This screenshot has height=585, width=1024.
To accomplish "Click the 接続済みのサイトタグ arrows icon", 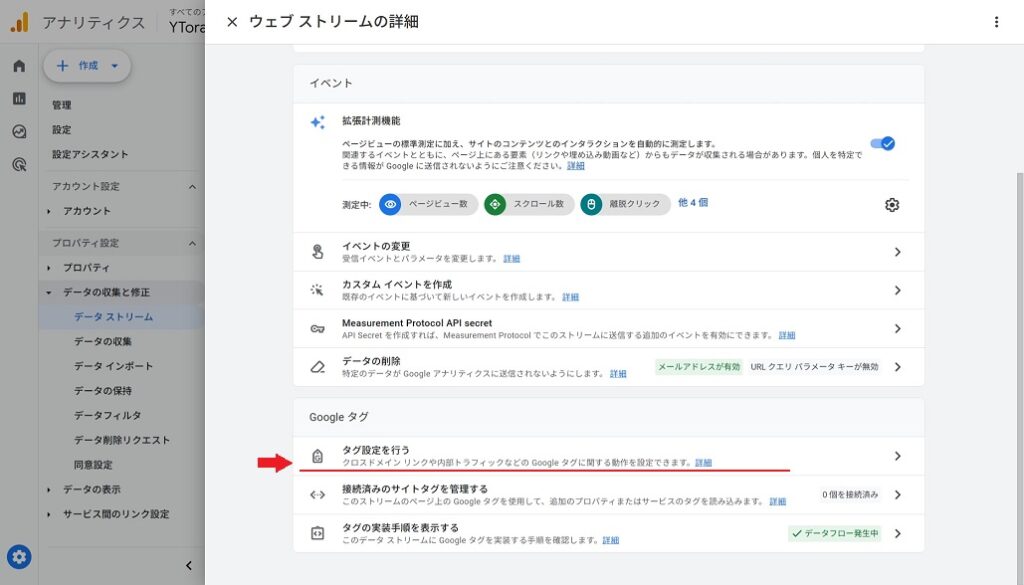I will coord(317,495).
